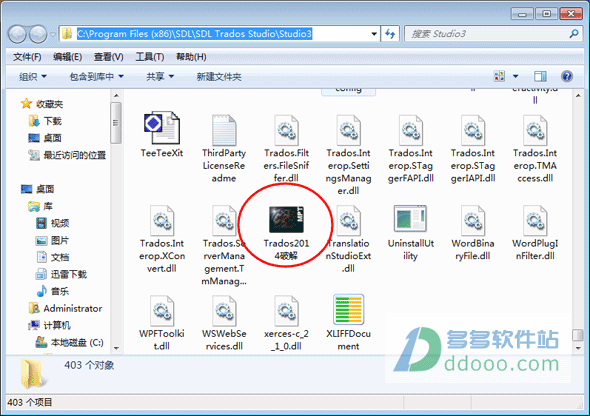This screenshot has height=416, width=590.
Task: Click the change view icon
Action: (x=499, y=76)
